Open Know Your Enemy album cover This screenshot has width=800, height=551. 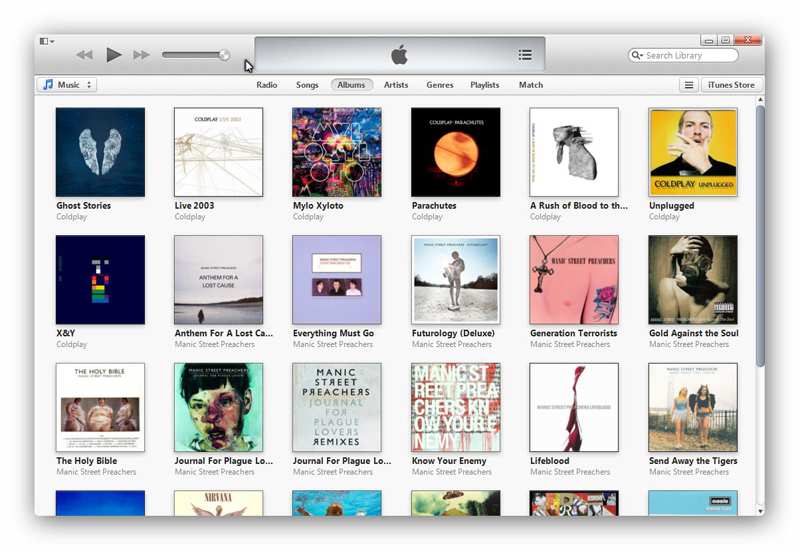(456, 407)
